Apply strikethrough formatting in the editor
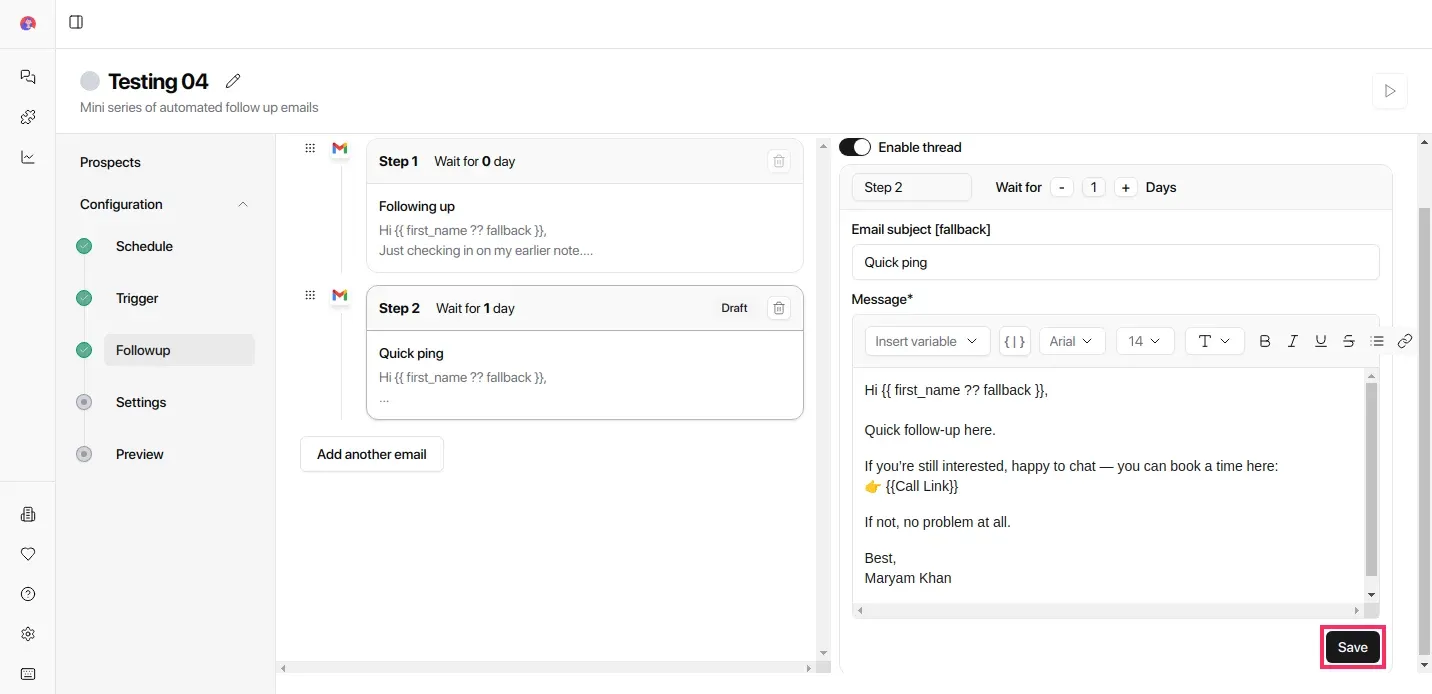The image size is (1432, 694). (x=1348, y=341)
